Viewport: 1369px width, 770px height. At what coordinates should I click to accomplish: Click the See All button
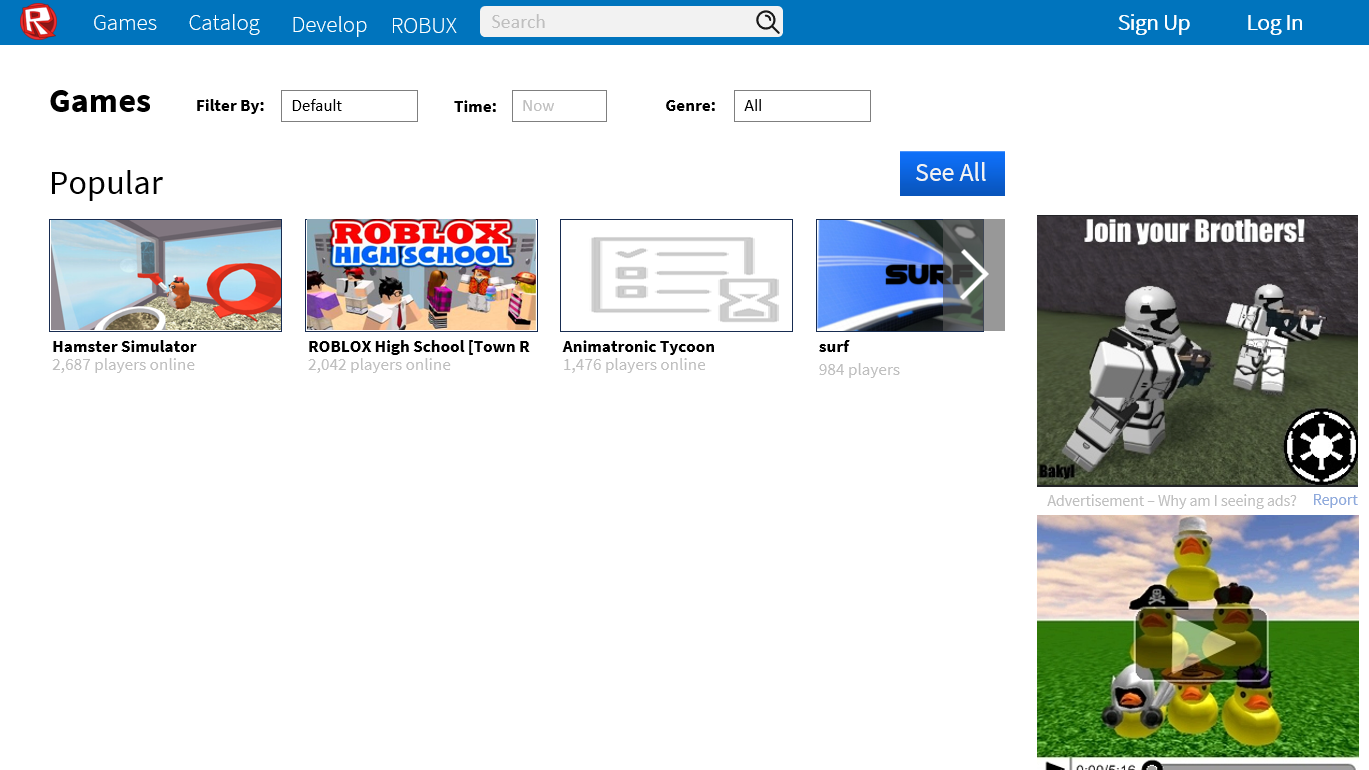[952, 173]
